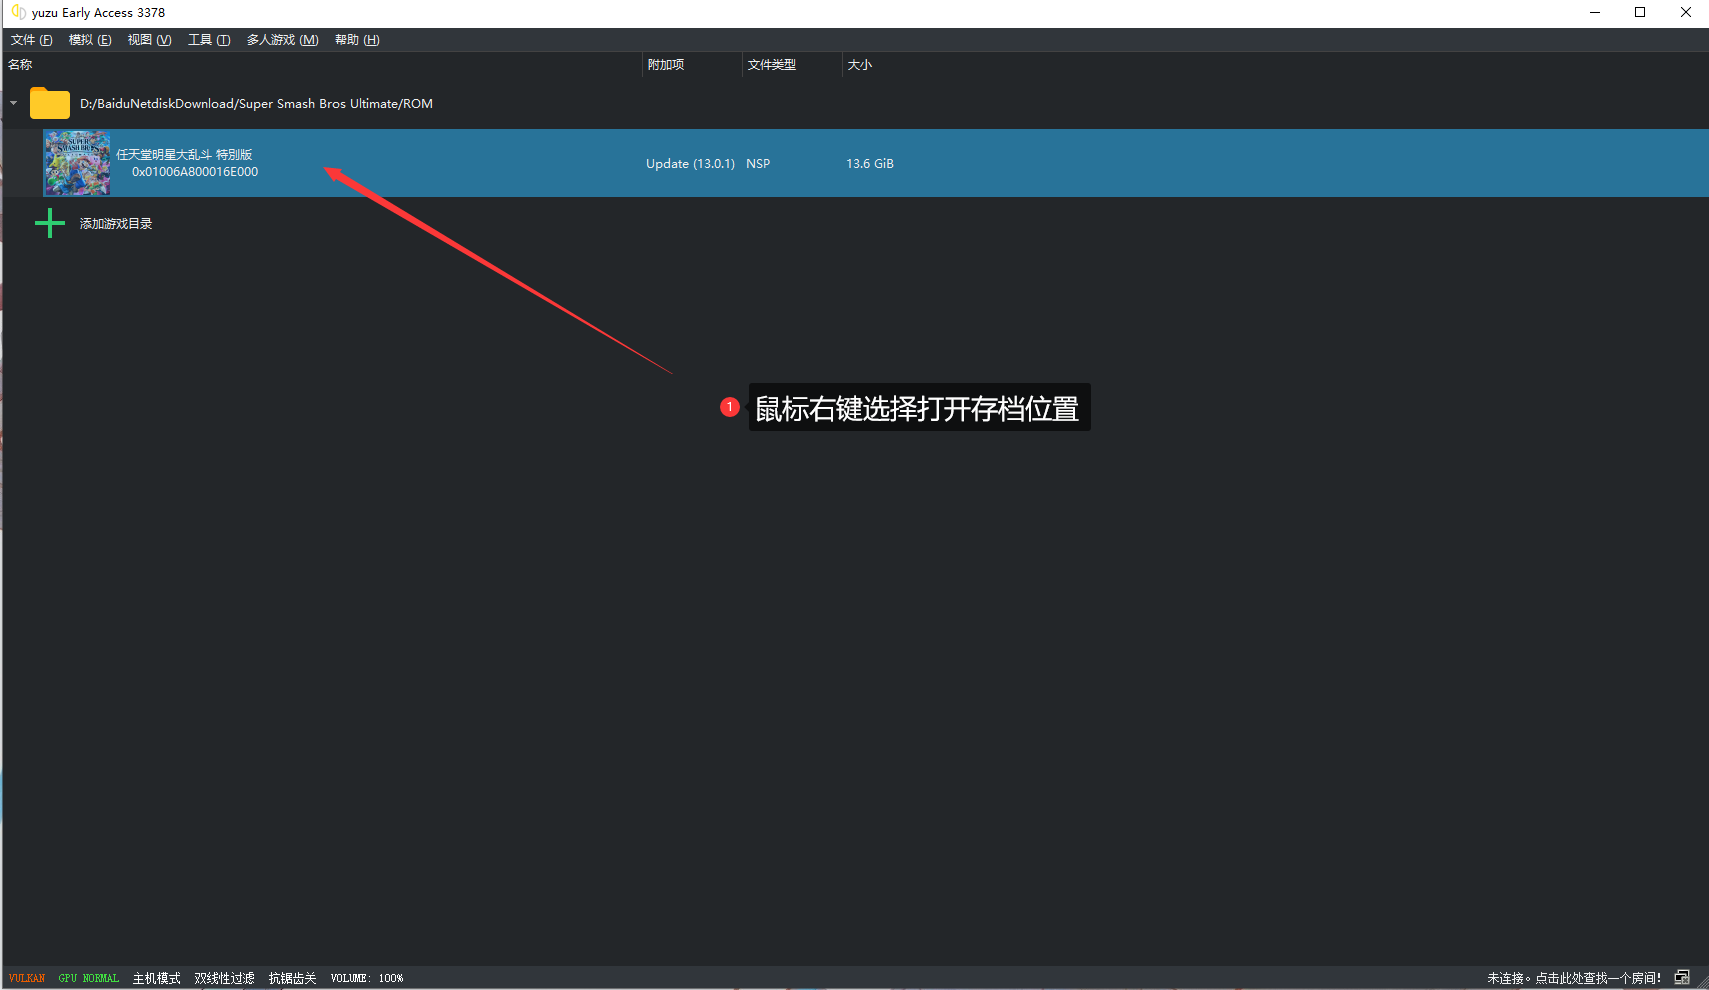Screen dimensions: 1709x990
Task: Click the NSP file type cell
Action: (758, 164)
